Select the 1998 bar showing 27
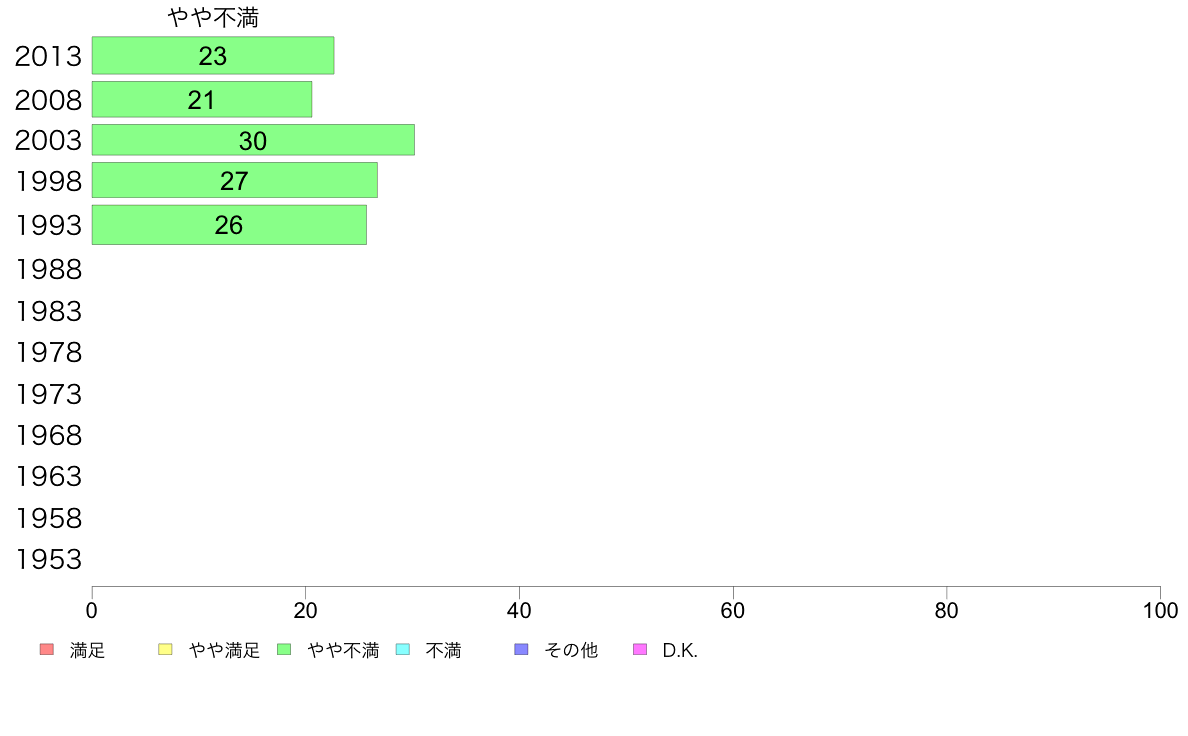The width and height of the screenshot is (1188, 736). tap(235, 180)
